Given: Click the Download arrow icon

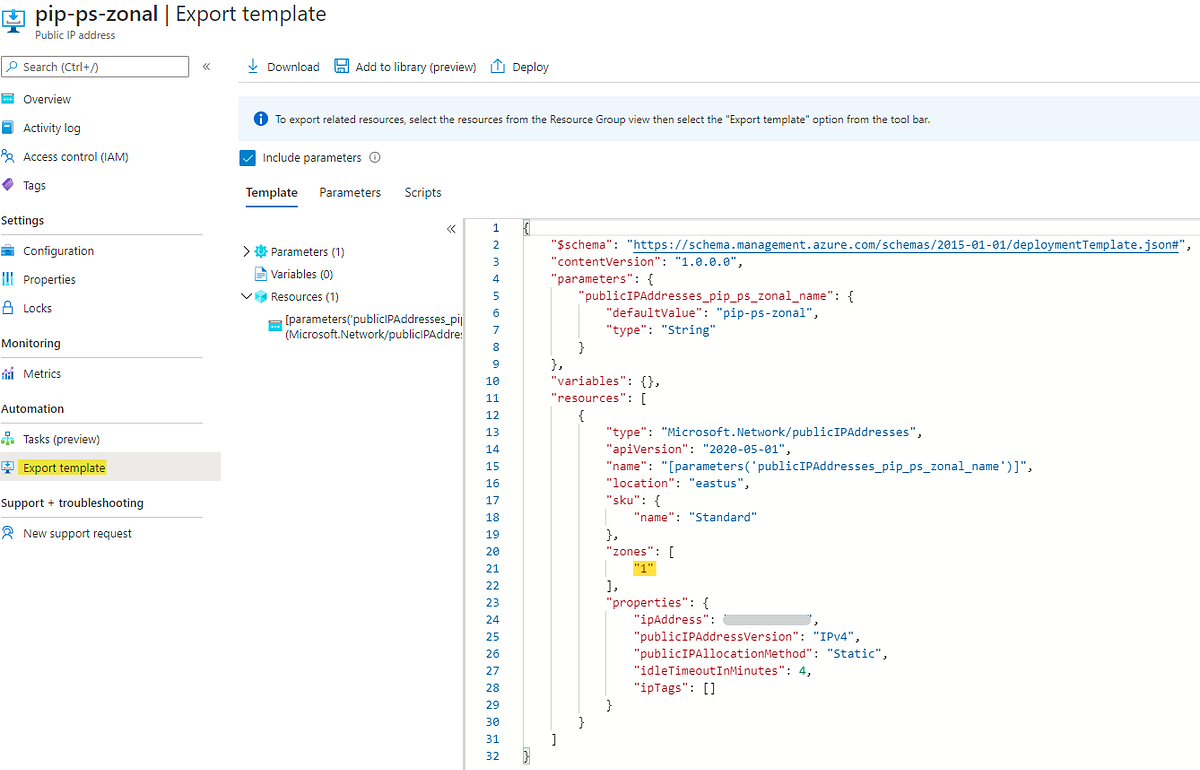Looking at the screenshot, I should (252, 66).
